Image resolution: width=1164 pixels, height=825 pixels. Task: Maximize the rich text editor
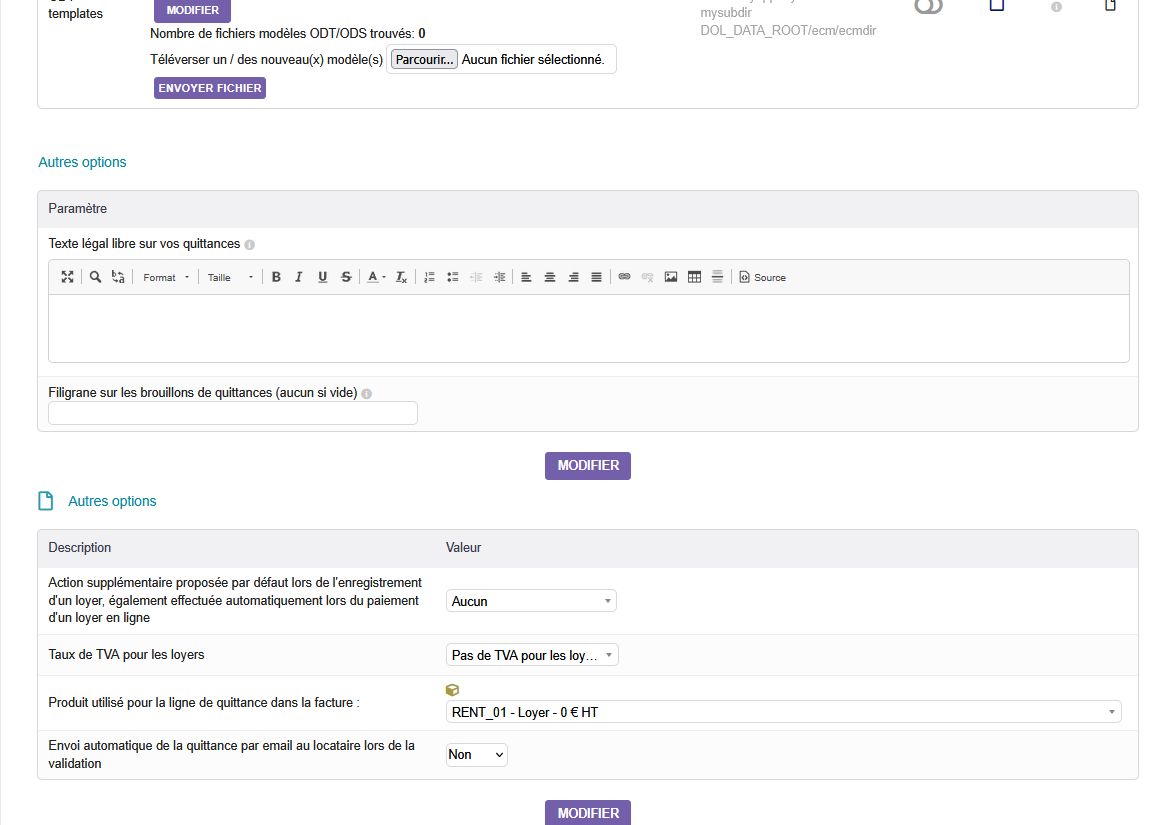pos(68,277)
